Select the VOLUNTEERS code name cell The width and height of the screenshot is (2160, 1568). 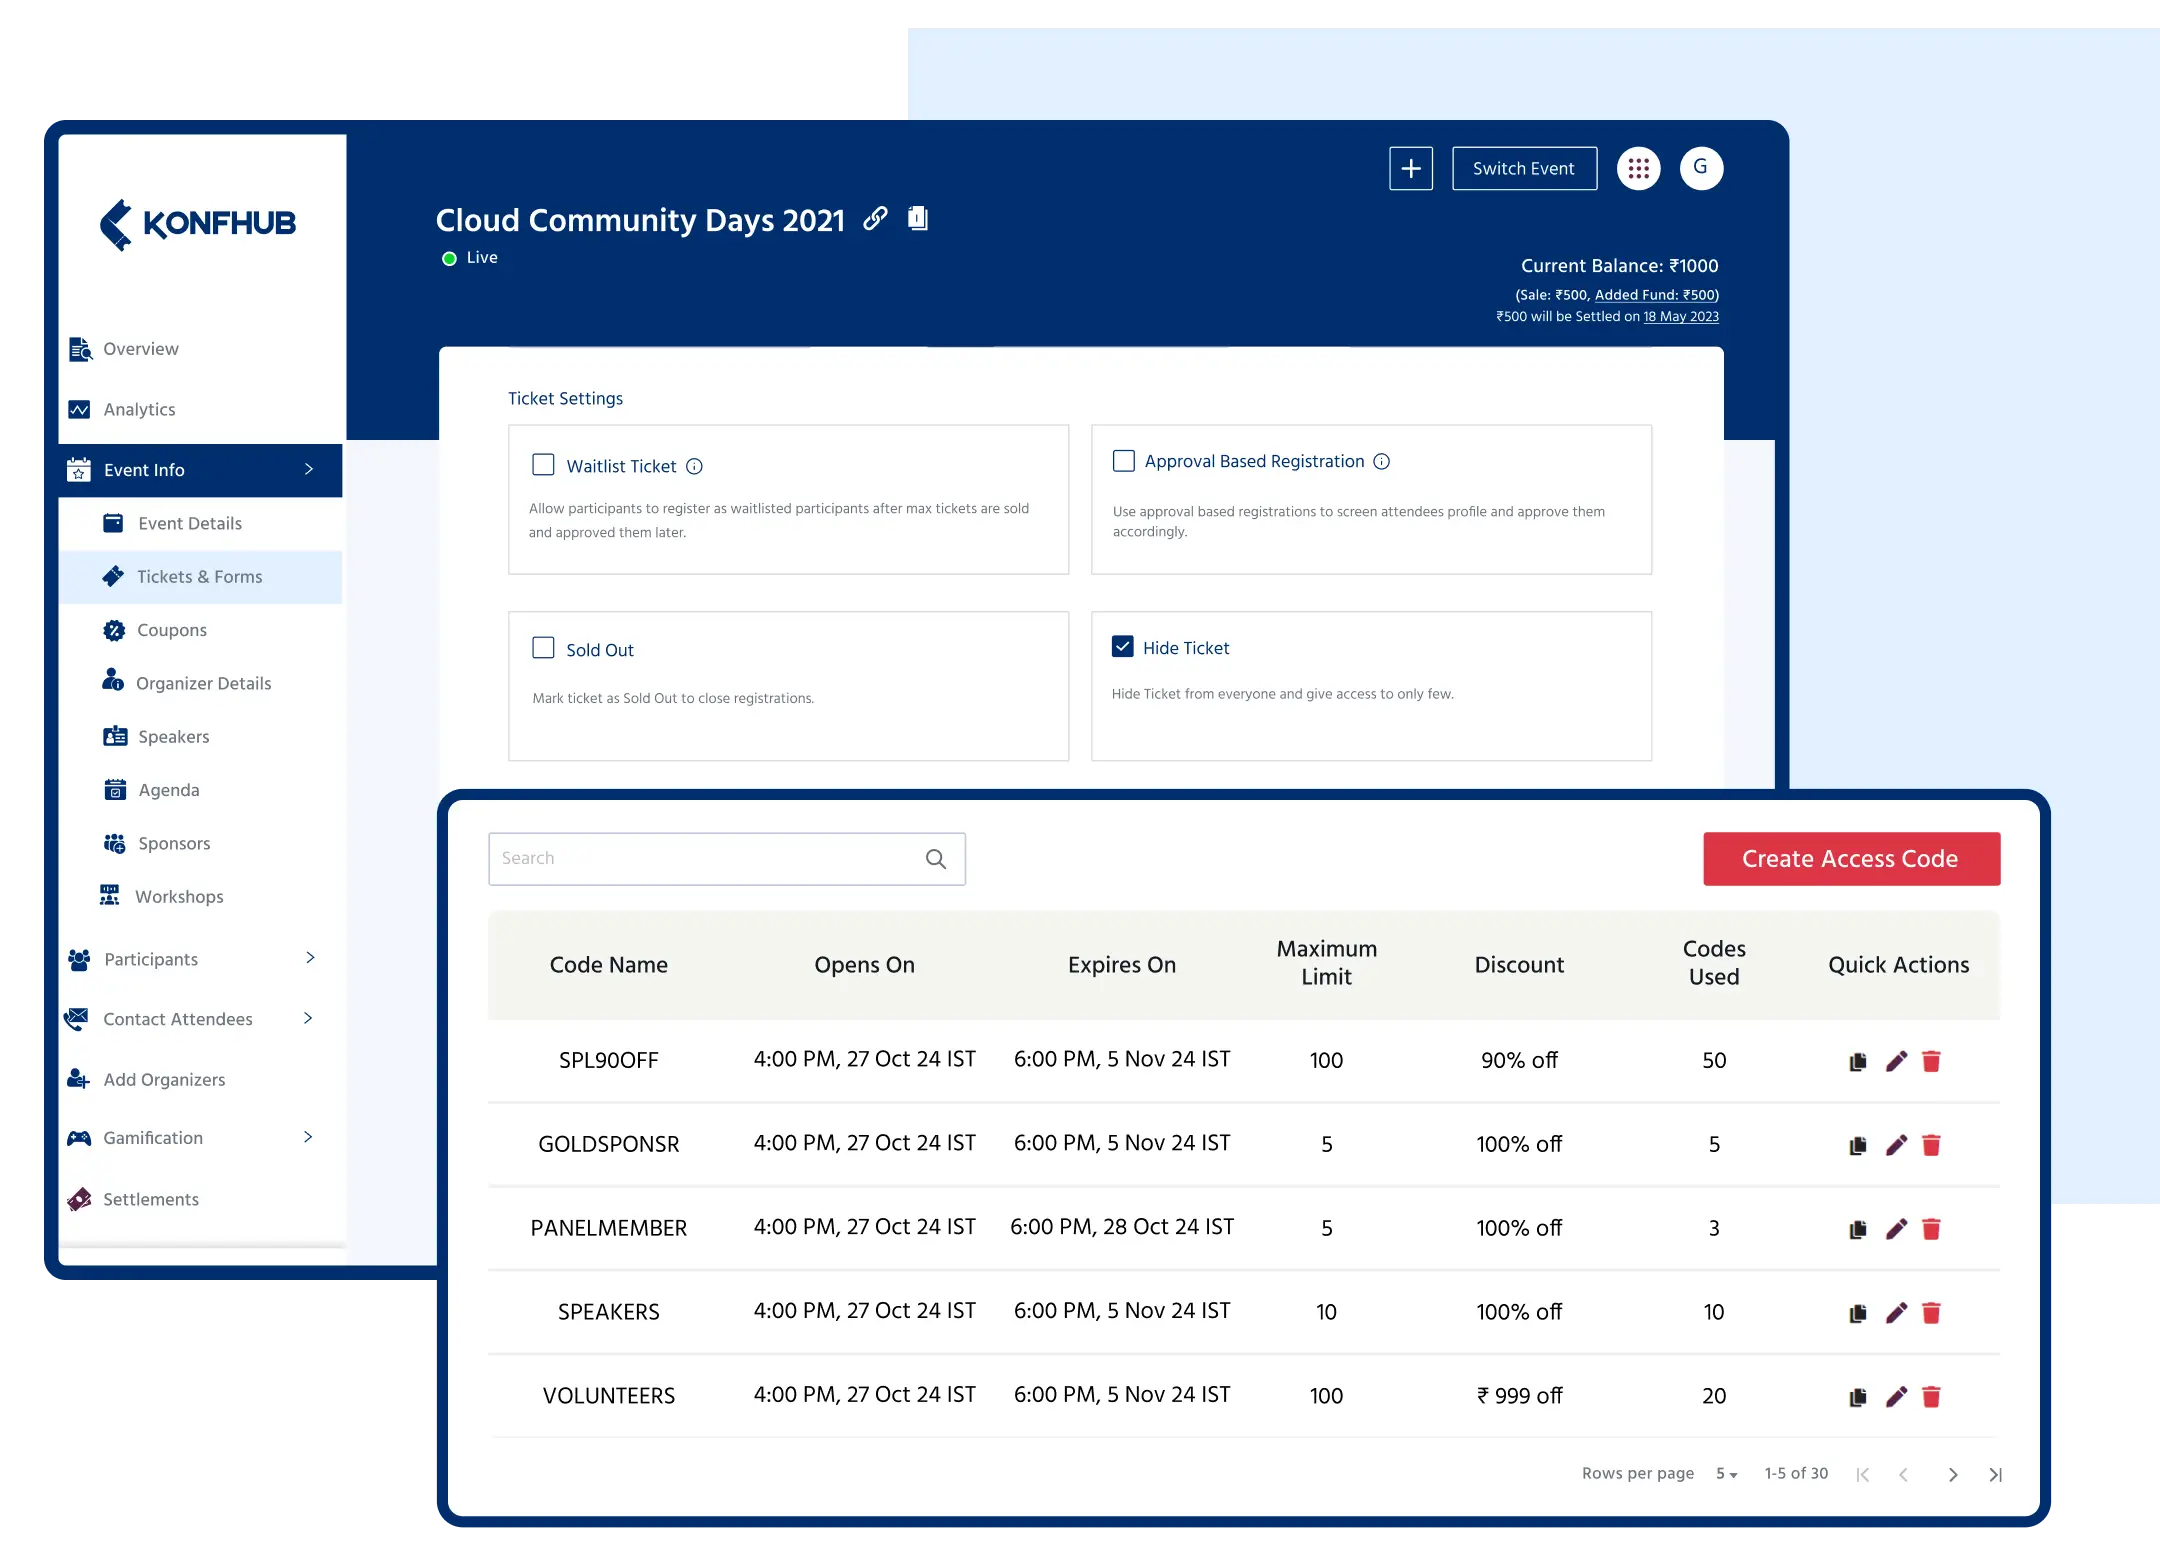pyautogui.click(x=609, y=1396)
